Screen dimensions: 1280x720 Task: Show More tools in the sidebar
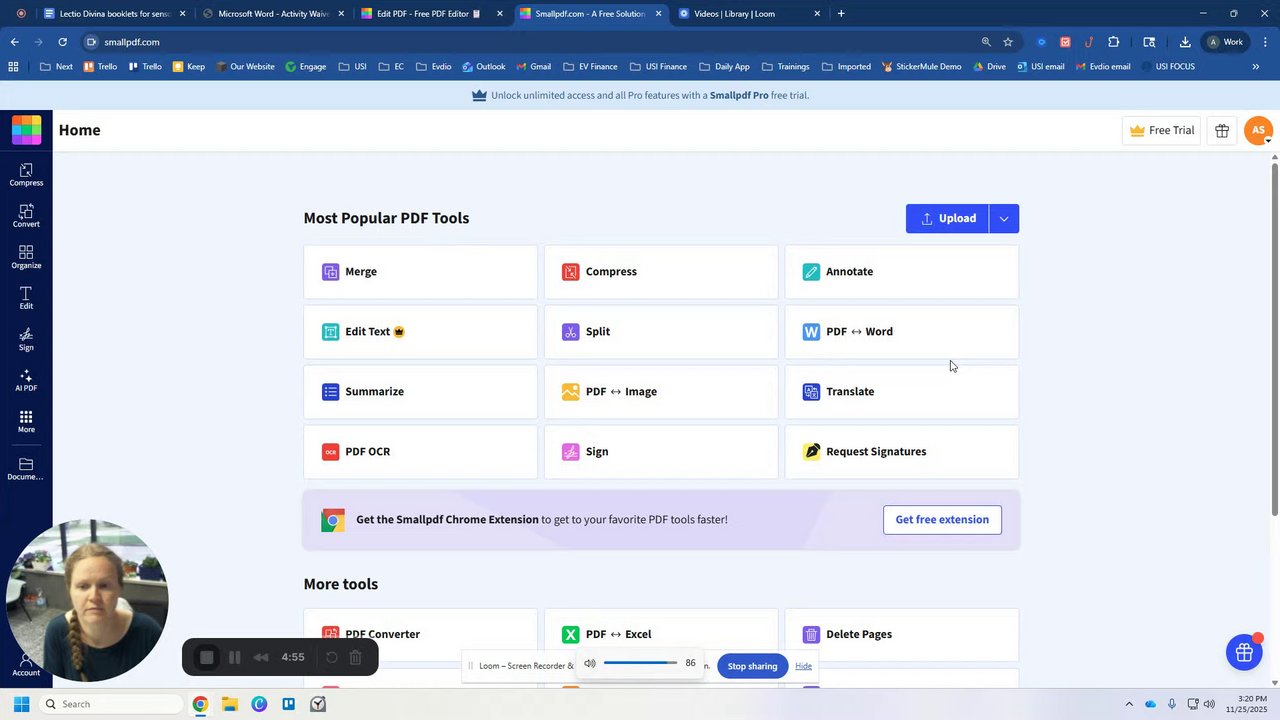click(26, 421)
